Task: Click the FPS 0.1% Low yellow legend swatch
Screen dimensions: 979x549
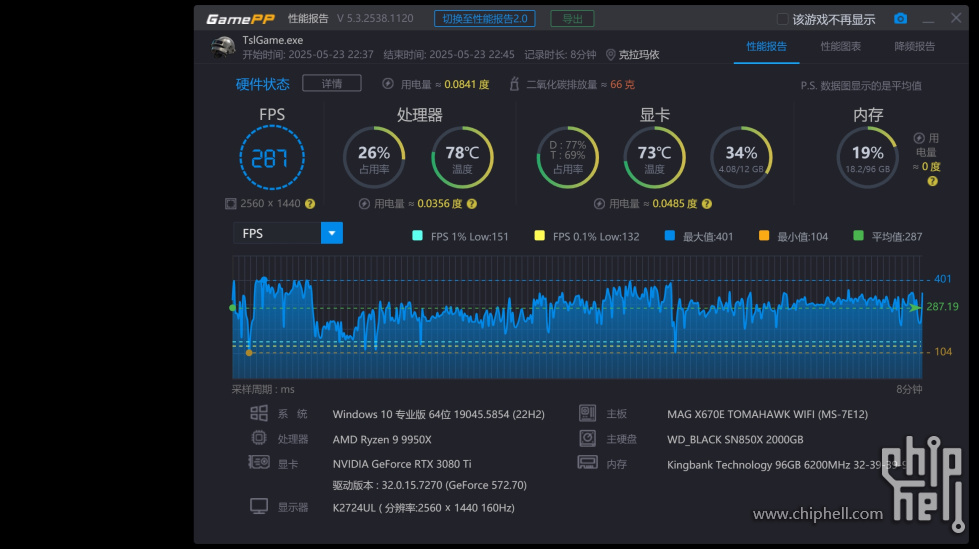Action: pos(539,235)
